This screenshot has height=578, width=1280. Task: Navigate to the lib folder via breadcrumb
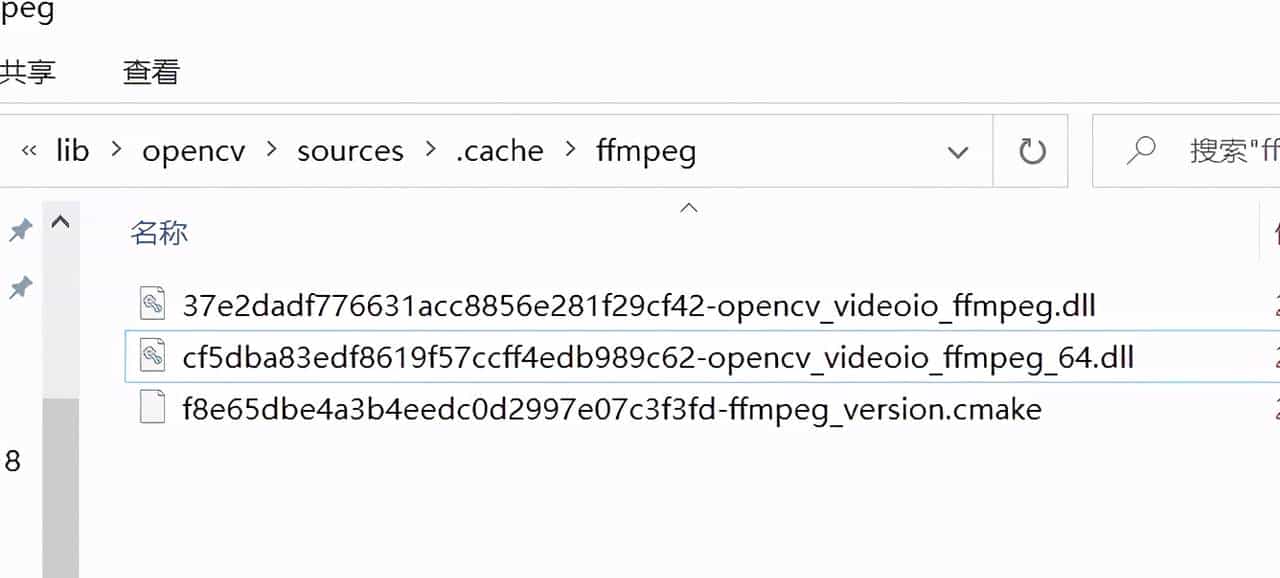click(x=72, y=150)
